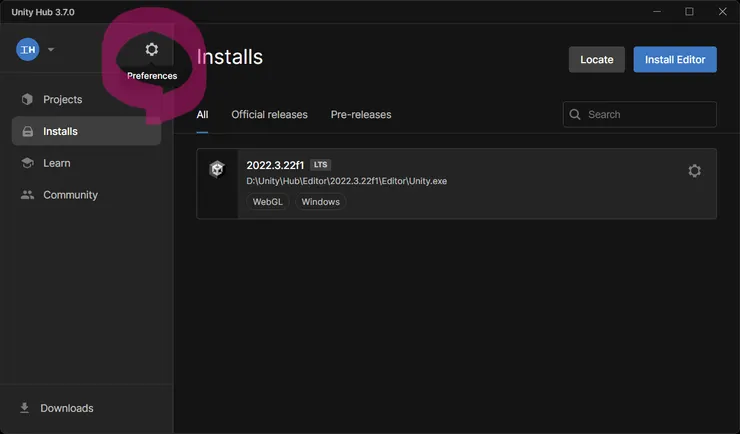This screenshot has width=740, height=434.
Task: Open settings gear for 2022.3.22f1
Action: pyautogui.click(x=694, y=171)
